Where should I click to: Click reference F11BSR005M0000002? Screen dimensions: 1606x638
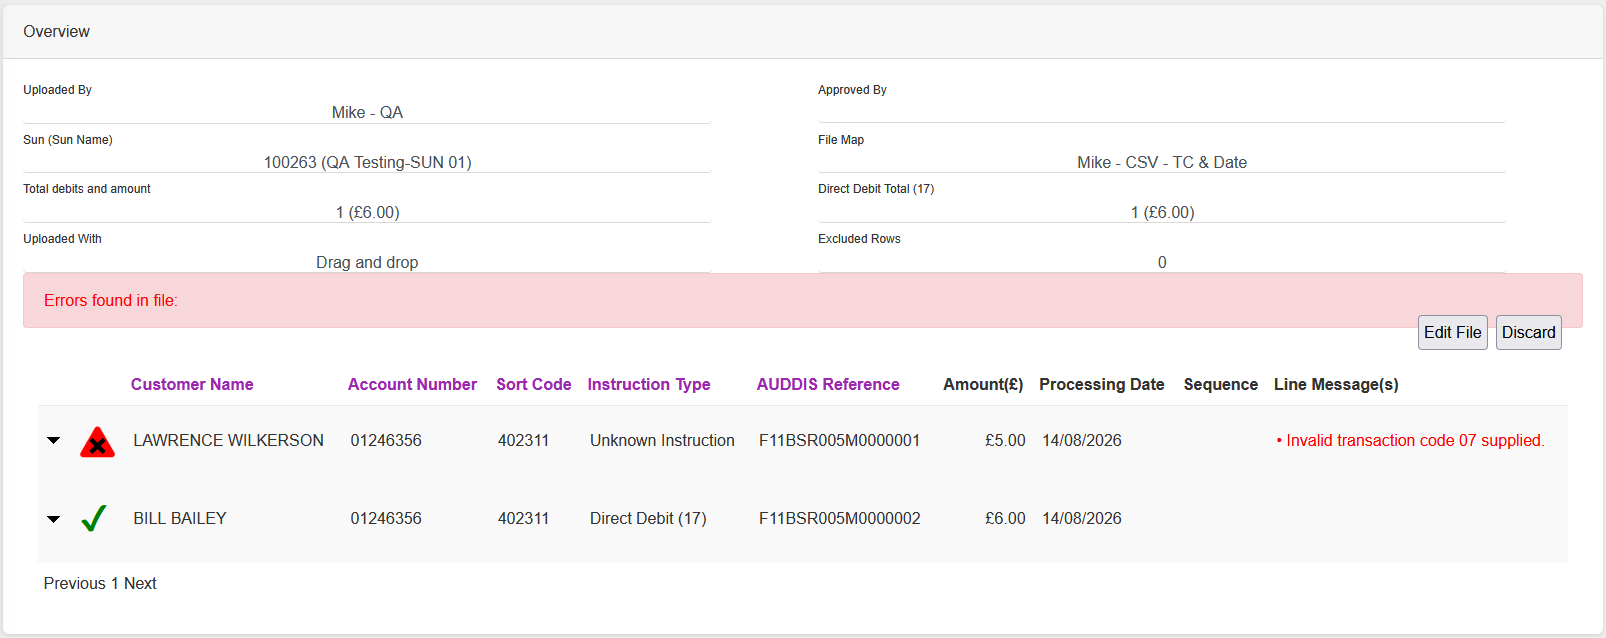pyautogui.click(x=840, y=518)
